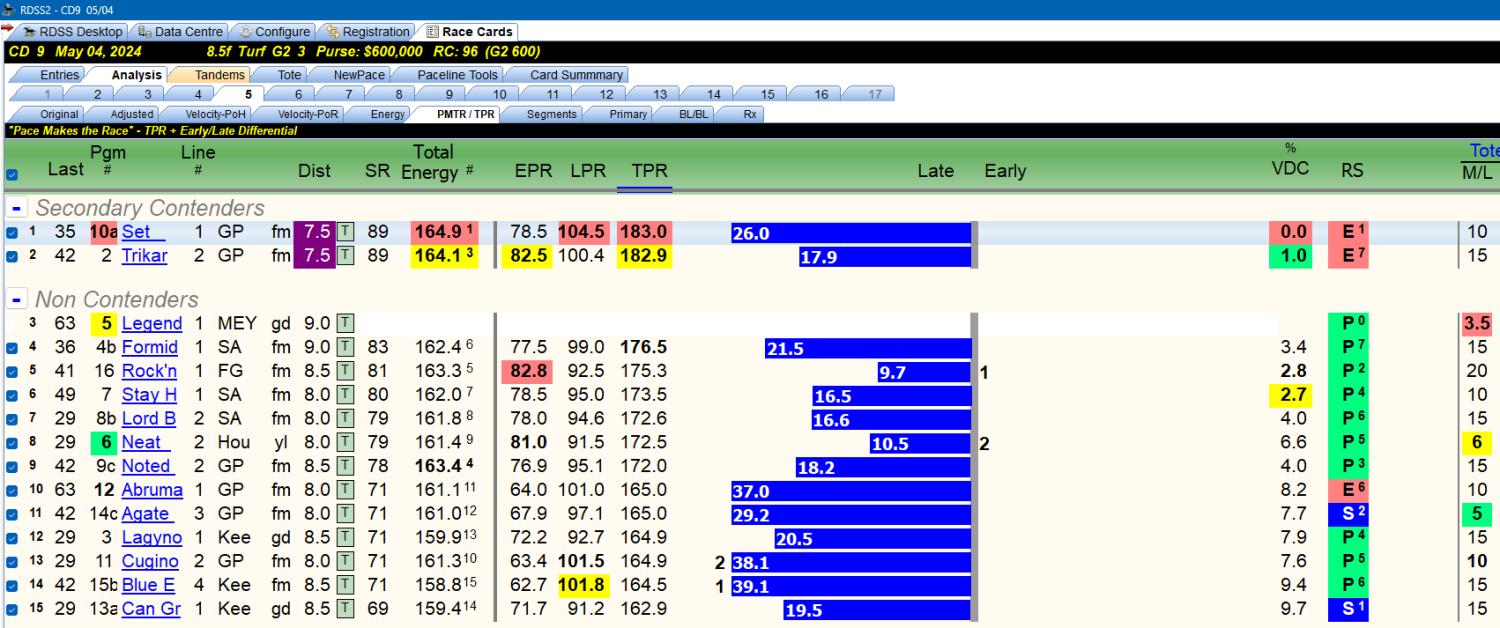Open the Tandems tab
Image resolution: width=1500 pixels, height=628 pixels.
pyautogui.click(x=219, y=75)
